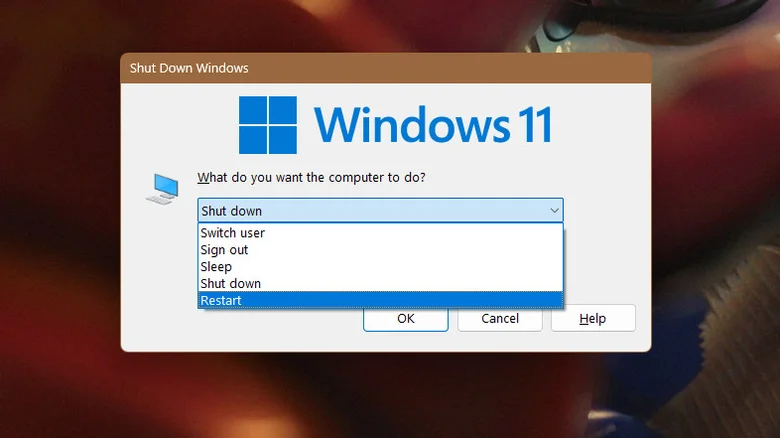
Task: Choose the highlighted Restart option
Action: tap(381, 300)
